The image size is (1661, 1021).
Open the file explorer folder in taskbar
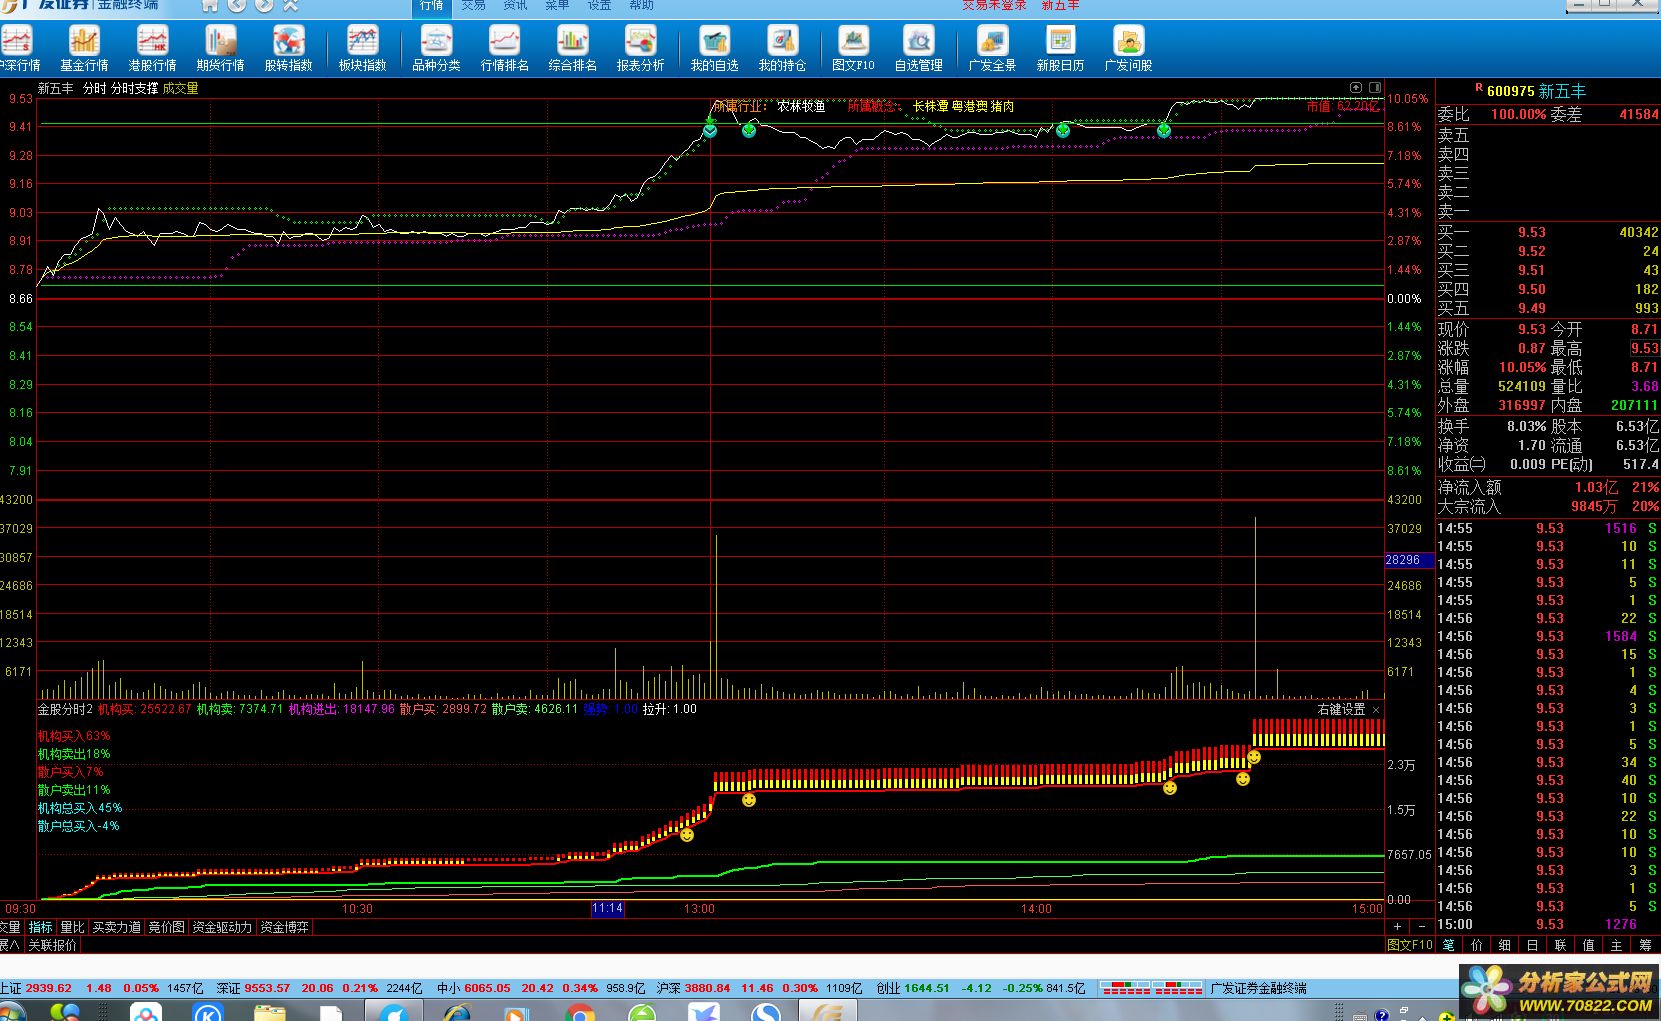(x=270, y=1013)
